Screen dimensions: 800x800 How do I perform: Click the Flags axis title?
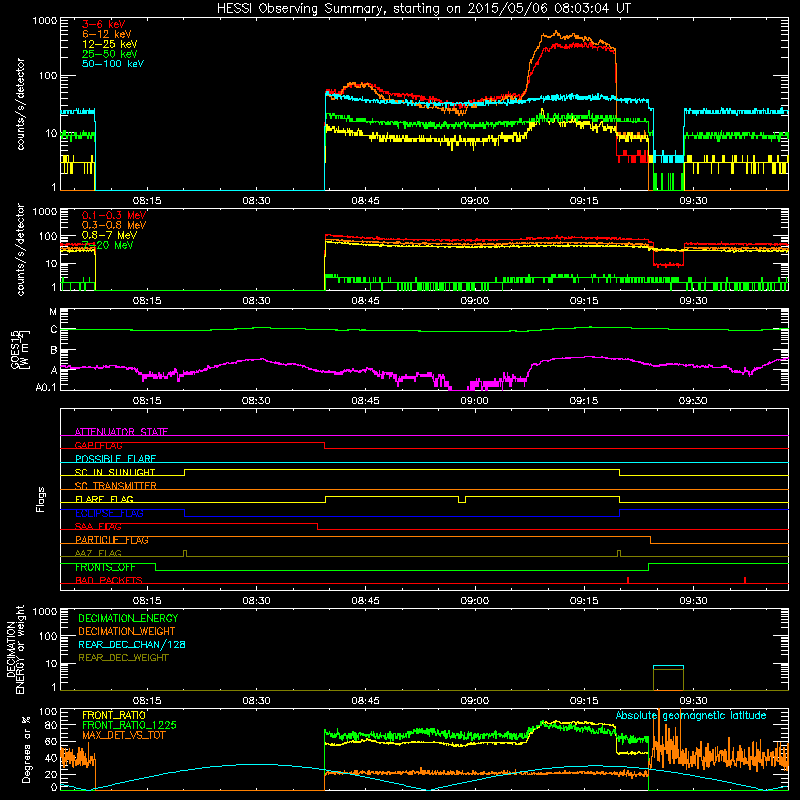[x=41, y=499]
